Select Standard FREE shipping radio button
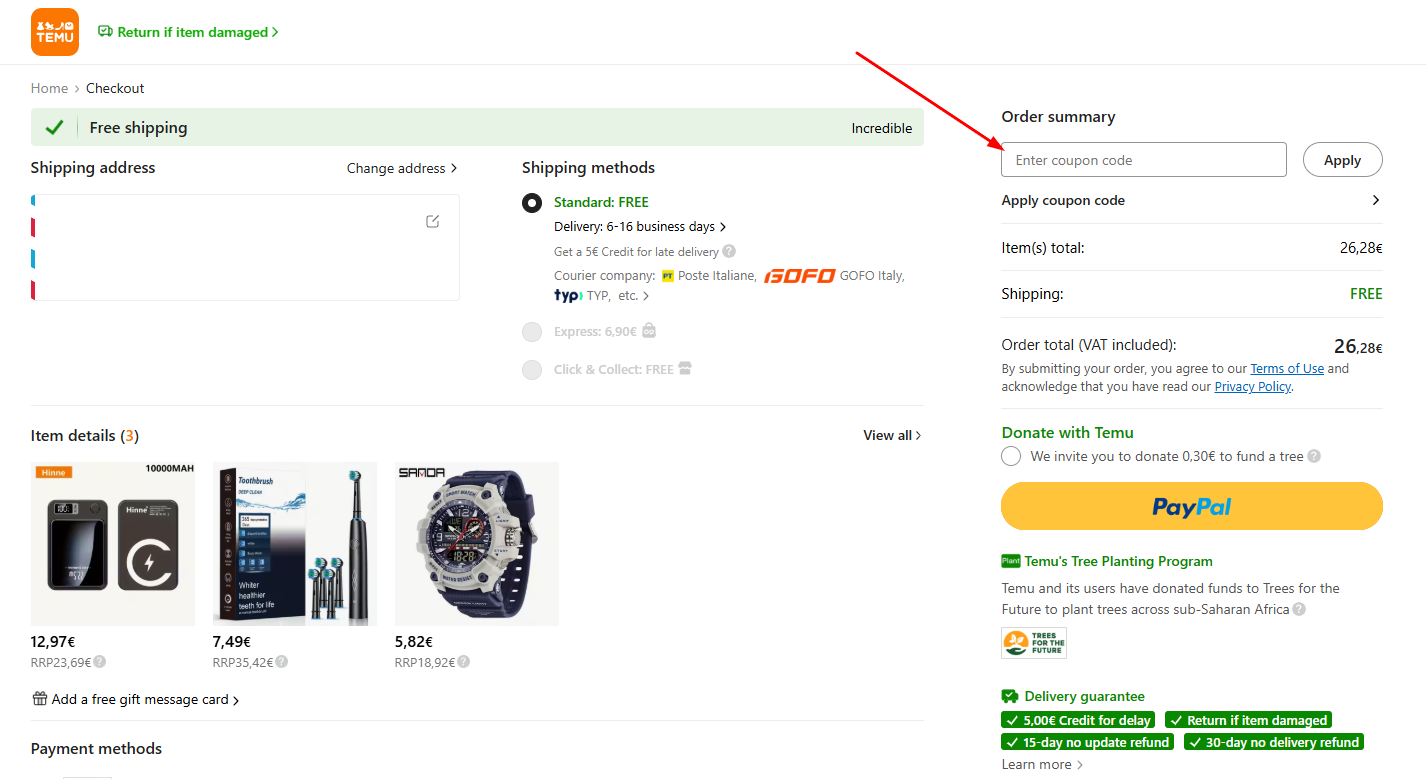The image size is (1426, 779). click(532, 203)
